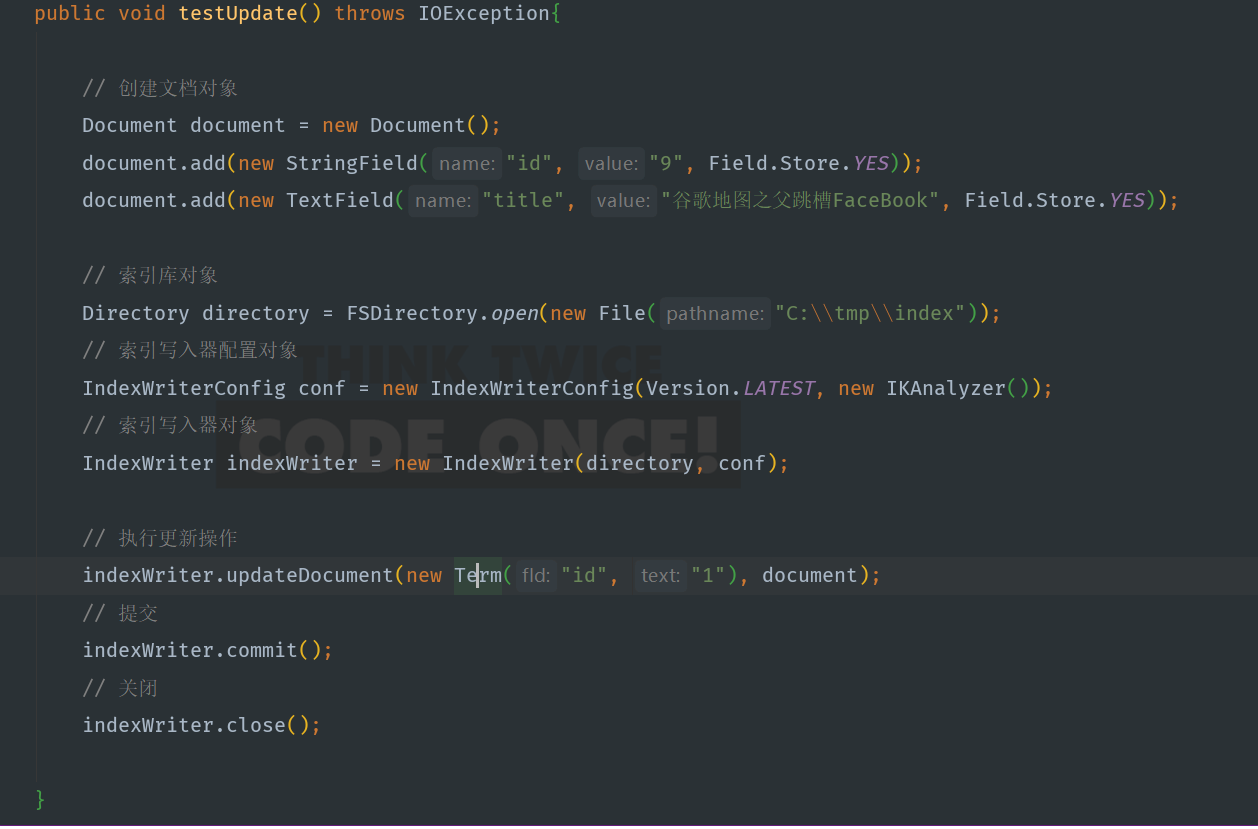Screen dimensions: 1258x829
Task: Click the Directory type in the directory declaration
Action: click(x=136, y=313)
